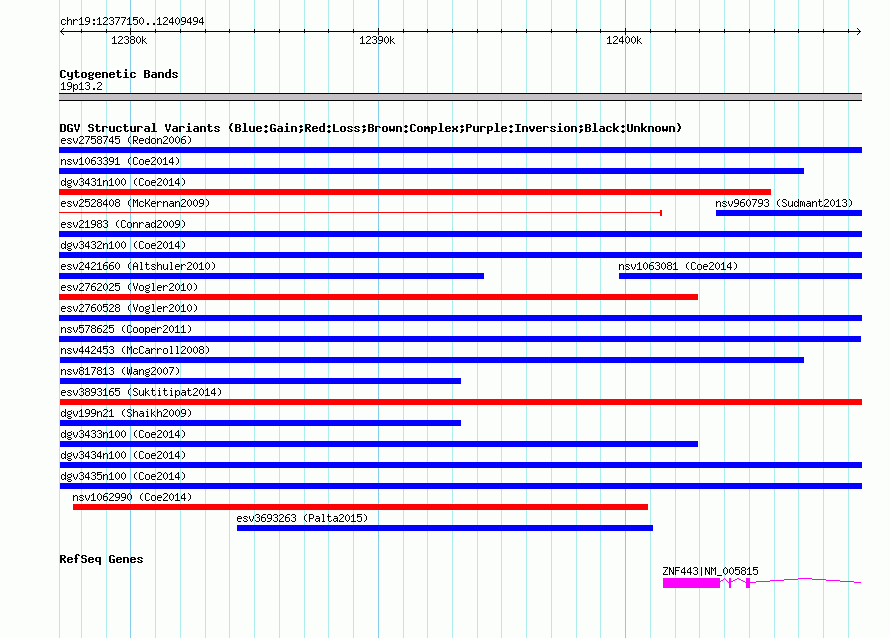Click the RefSeq Genes track title
Screen dimensions: 890x638
pyautogui.click(x=101, y=559)
